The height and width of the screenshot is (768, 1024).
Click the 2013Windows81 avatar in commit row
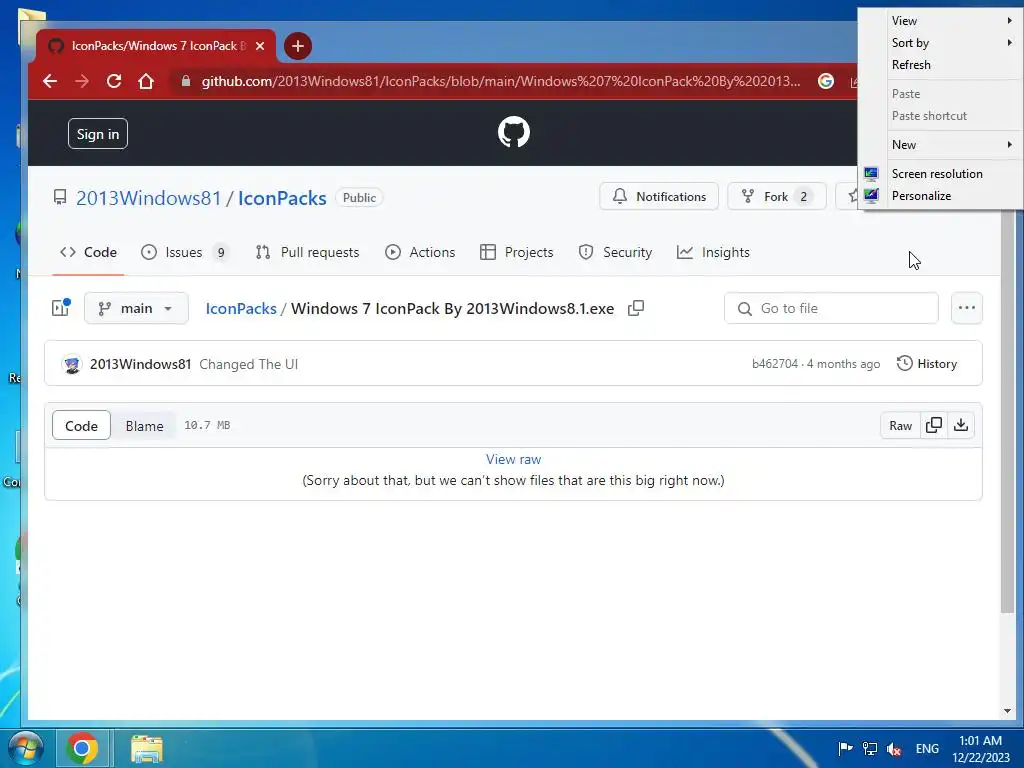[72, 364]
